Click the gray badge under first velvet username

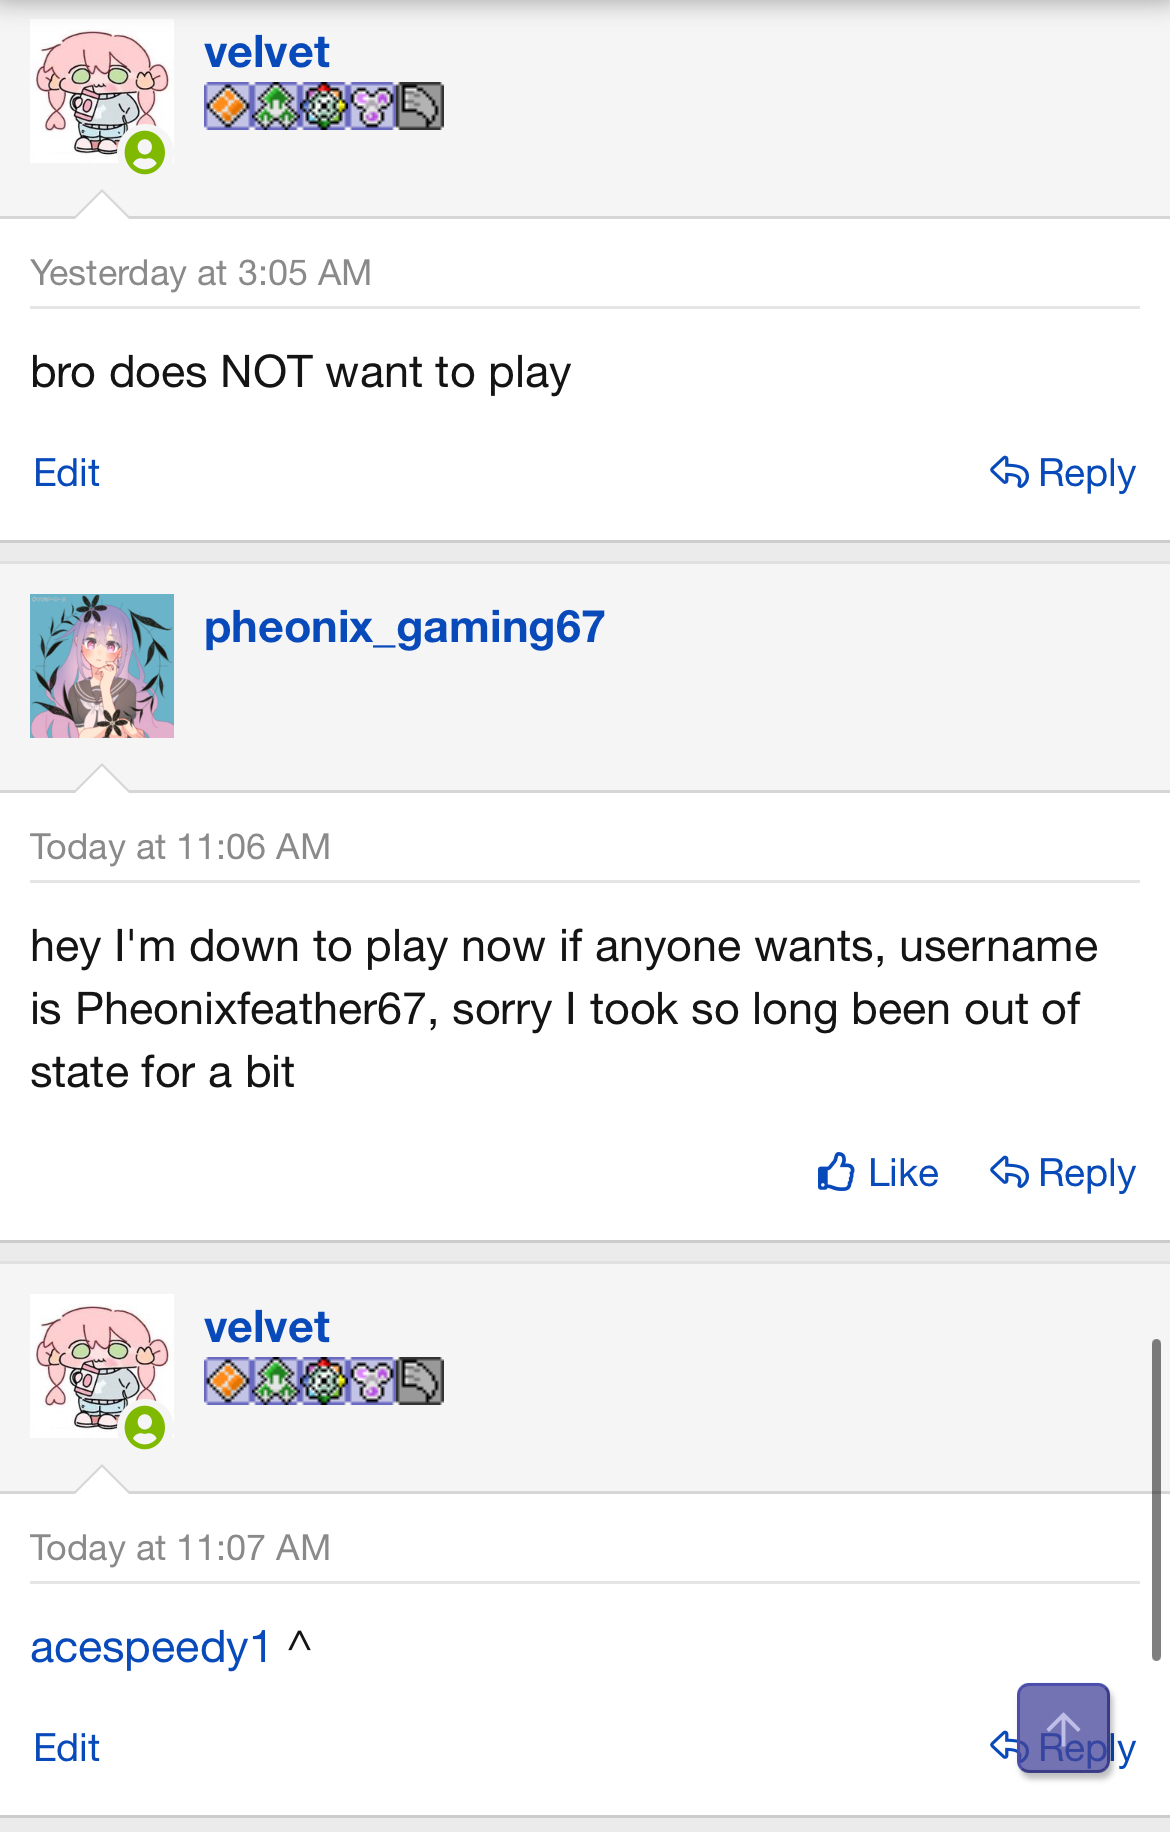[420, 107]
